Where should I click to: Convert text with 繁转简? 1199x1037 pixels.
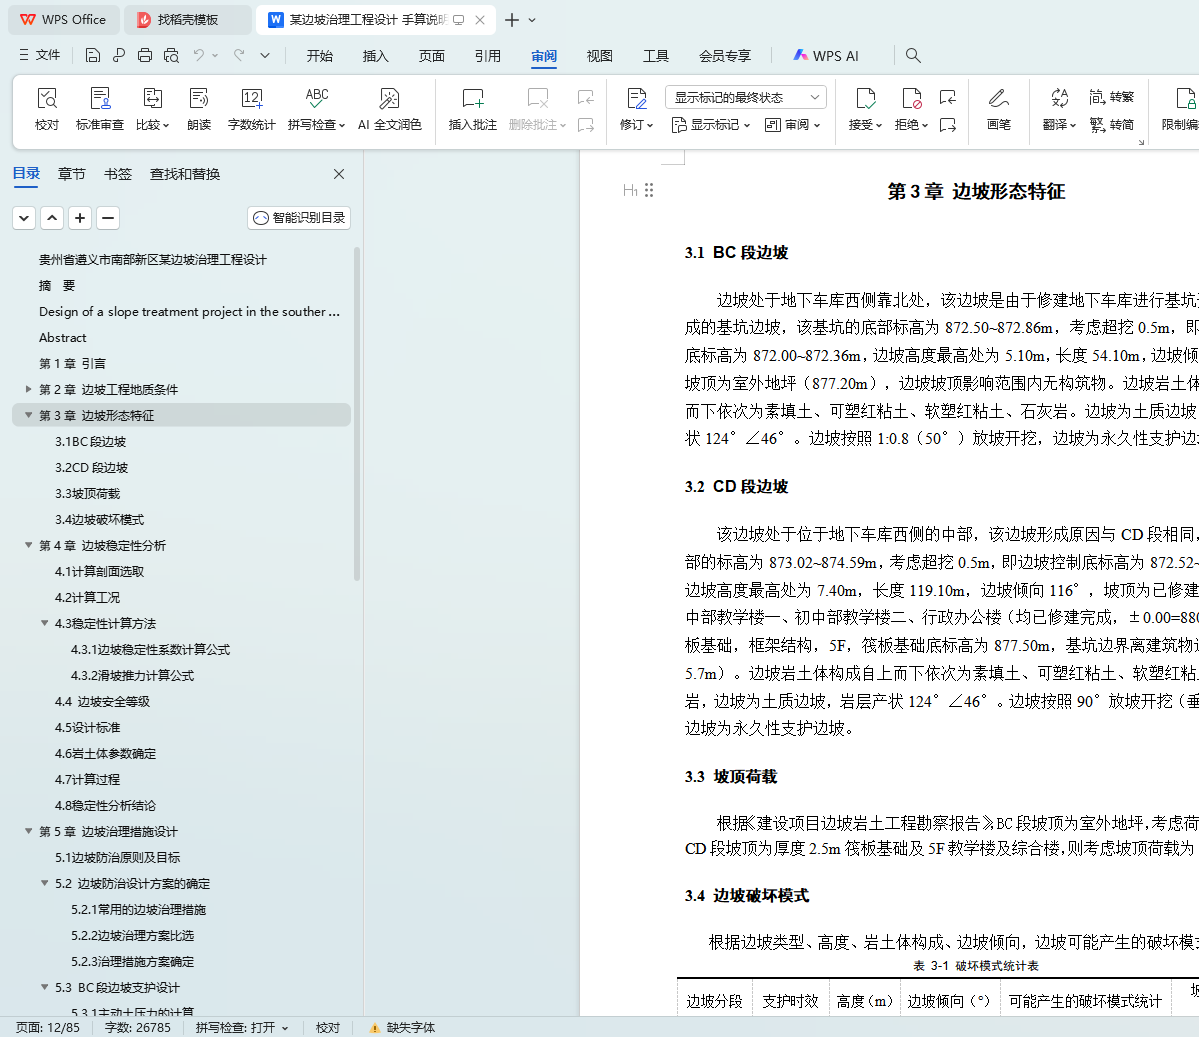click(x=1112, y=125)
